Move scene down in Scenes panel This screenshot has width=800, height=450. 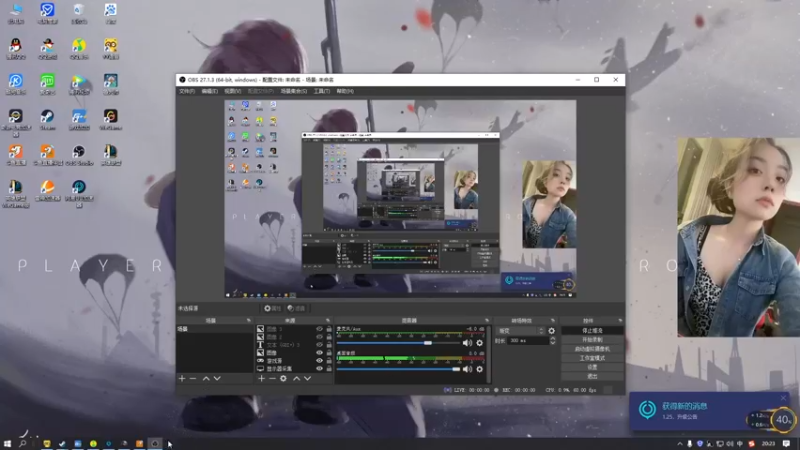pyautogui.click(x=217, y=379)
